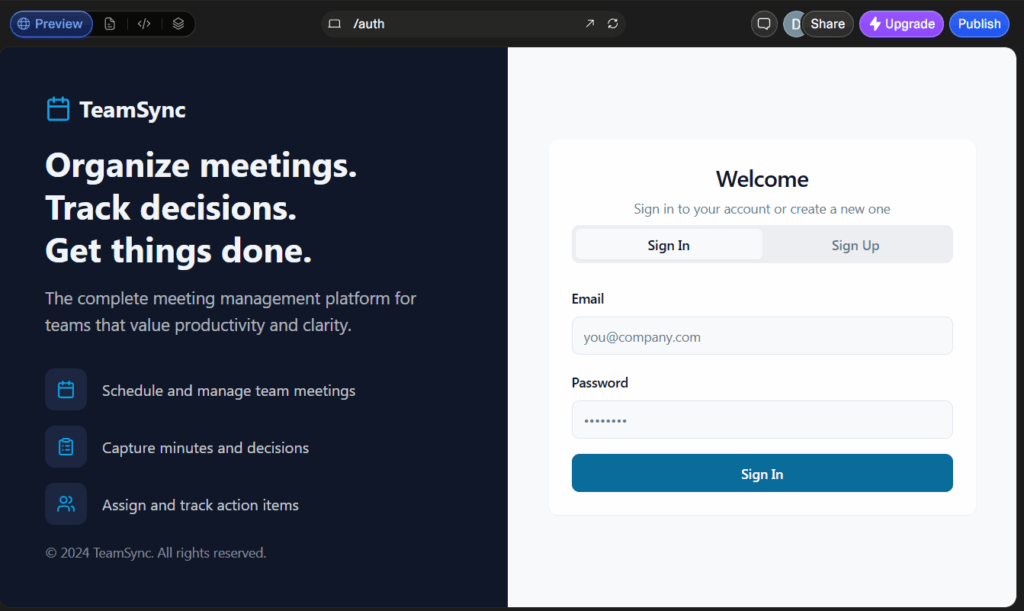Switch to the Sign Up tab
The height and width of the screenshot is (611, 1024).
tap(856, 245)
